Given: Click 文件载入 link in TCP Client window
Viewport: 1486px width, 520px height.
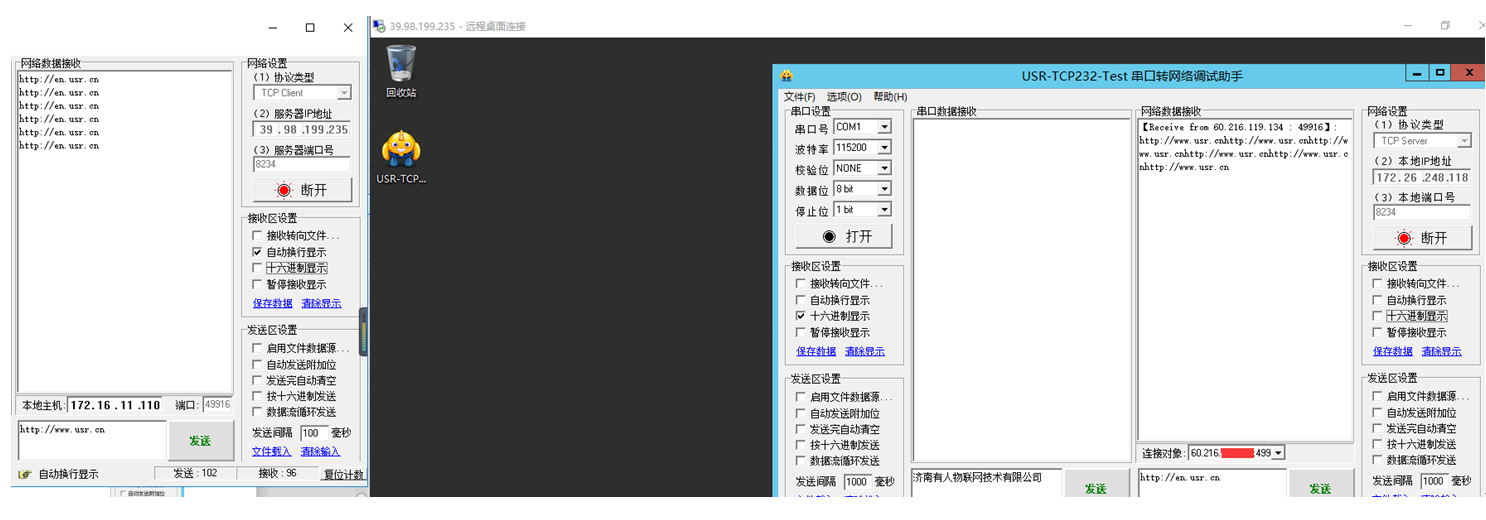Looking at the screenshot, I should [x=269, y=452].
